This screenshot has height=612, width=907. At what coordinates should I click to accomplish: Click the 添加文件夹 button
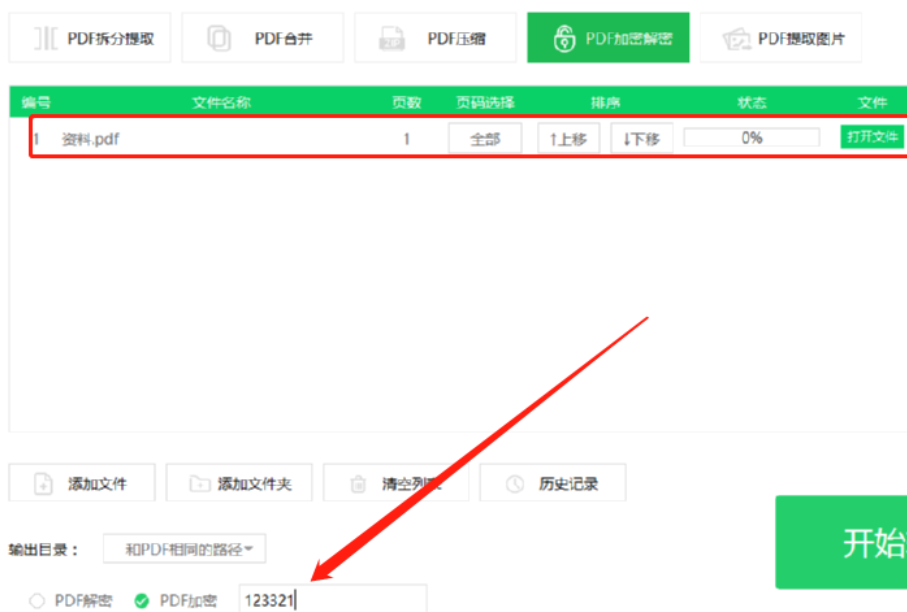coord(239,482)
